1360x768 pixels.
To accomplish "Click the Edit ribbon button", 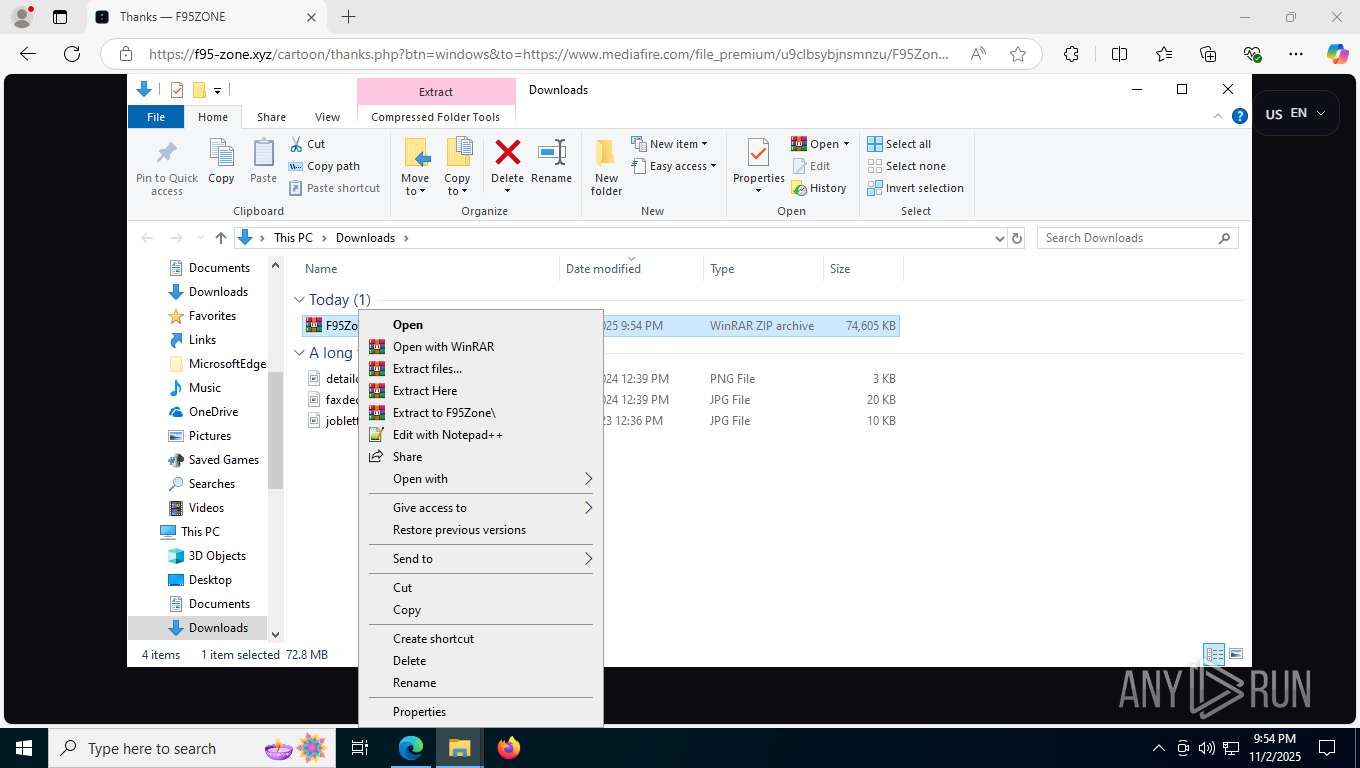I will tap(811, 166).
